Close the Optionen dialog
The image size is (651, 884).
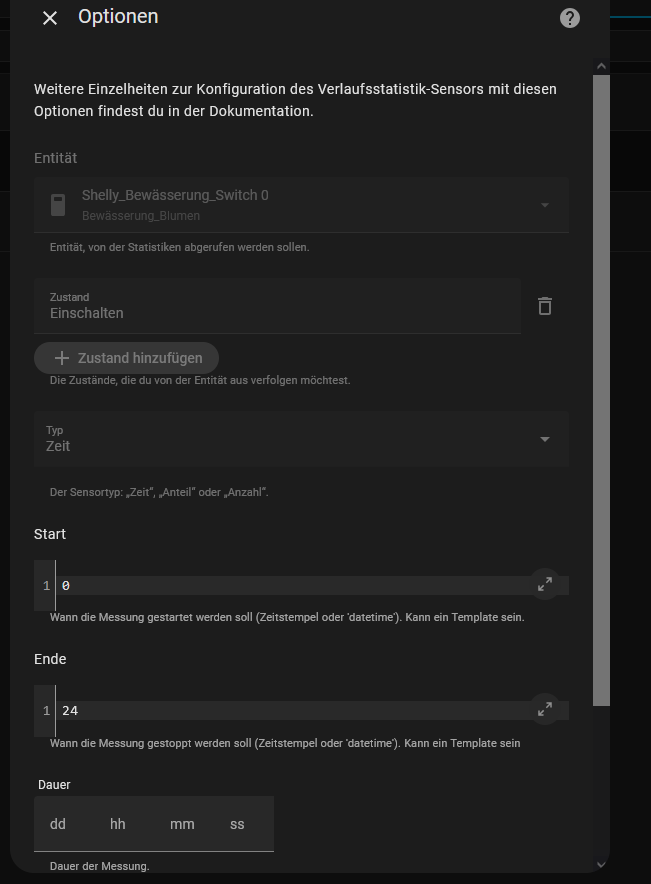[50, 18]
